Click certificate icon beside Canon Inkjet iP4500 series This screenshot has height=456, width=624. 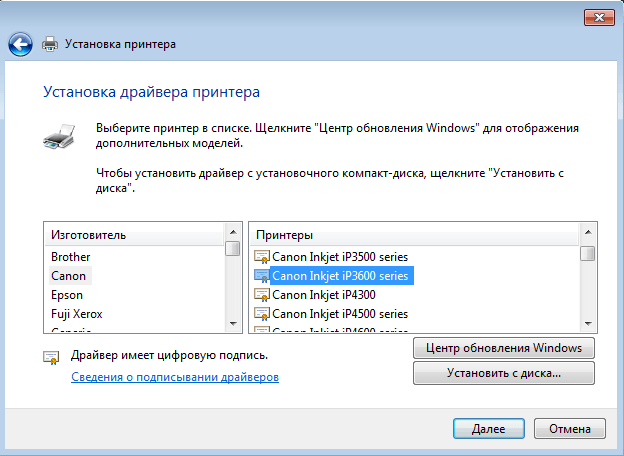pyautogui.click(x=262, y=314)
